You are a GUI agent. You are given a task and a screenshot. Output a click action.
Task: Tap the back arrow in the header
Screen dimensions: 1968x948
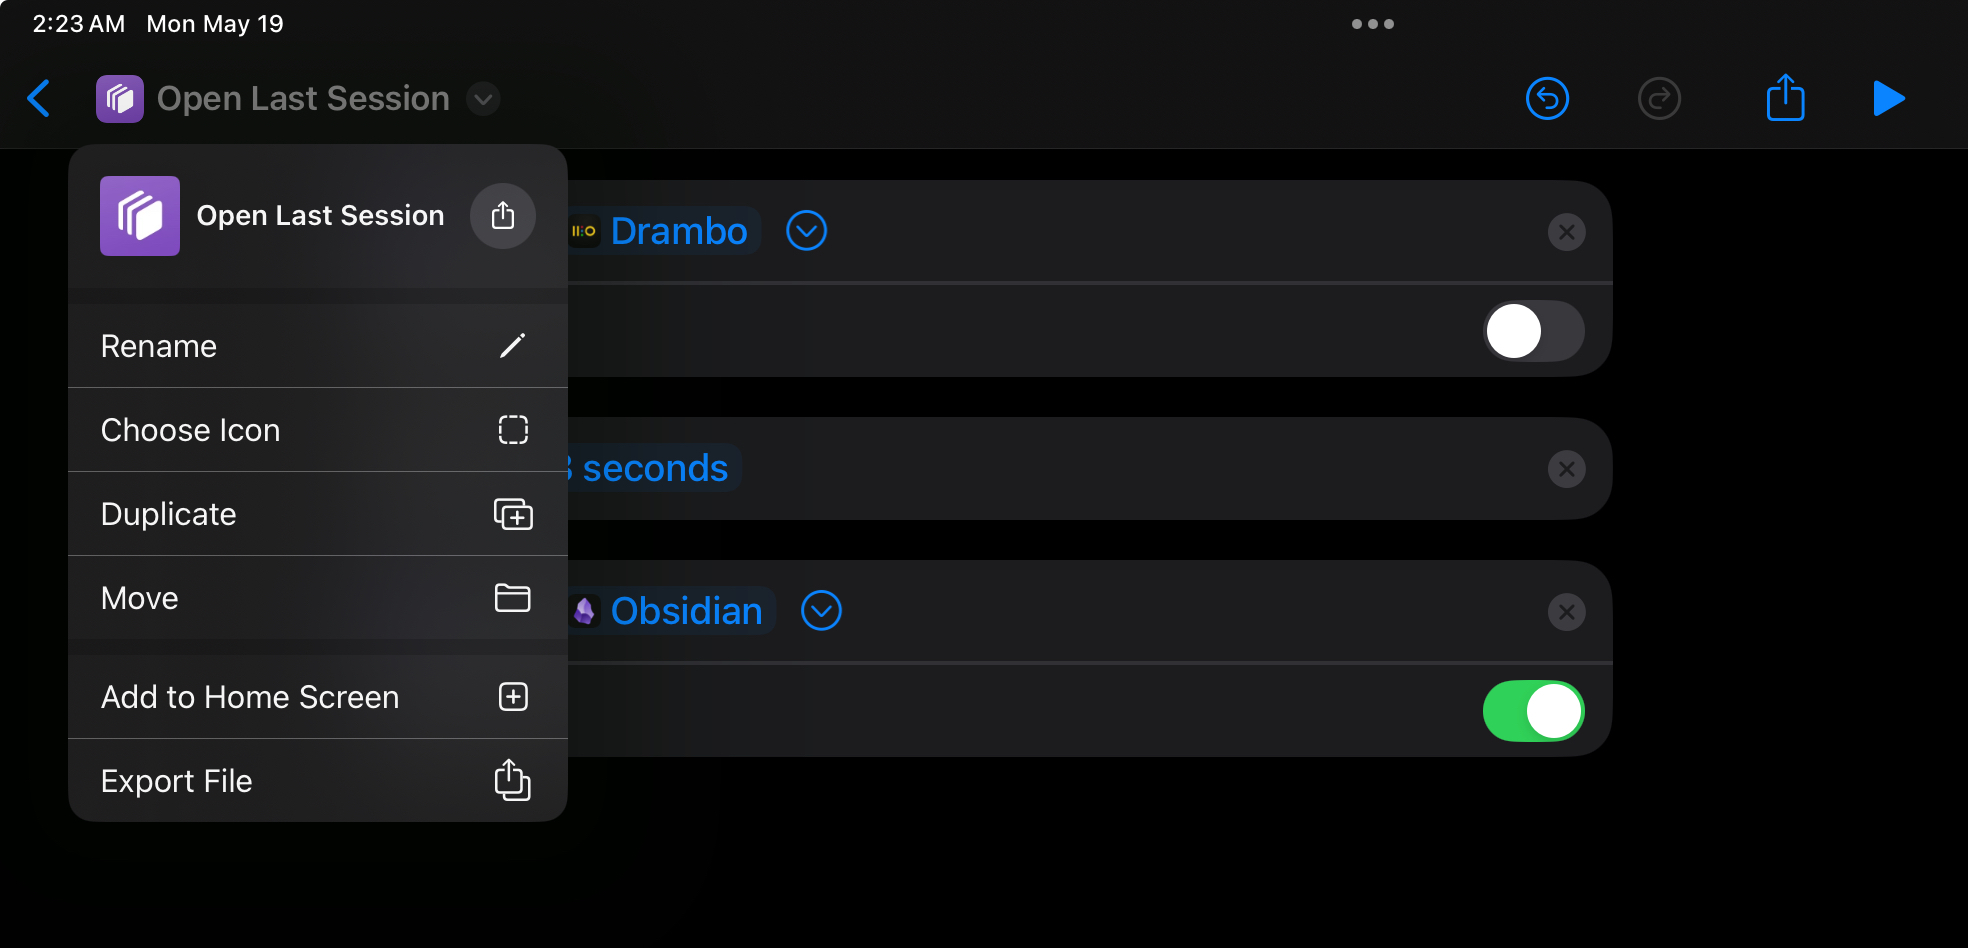(x=39, y=98)
